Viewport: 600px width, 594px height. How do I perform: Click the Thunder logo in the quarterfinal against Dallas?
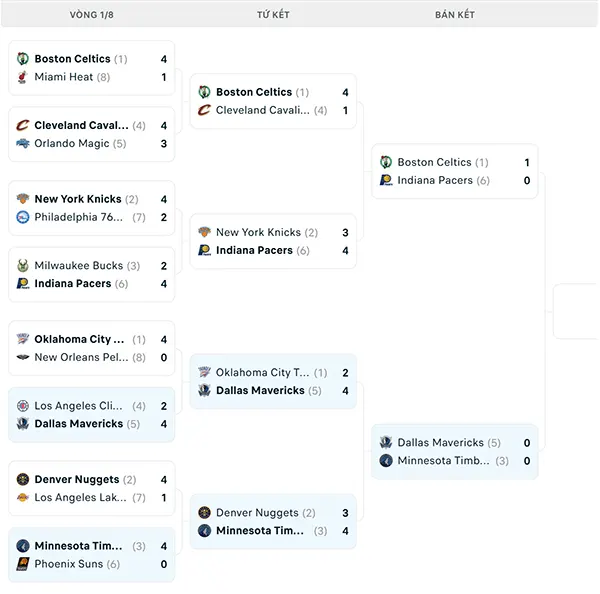204,372
